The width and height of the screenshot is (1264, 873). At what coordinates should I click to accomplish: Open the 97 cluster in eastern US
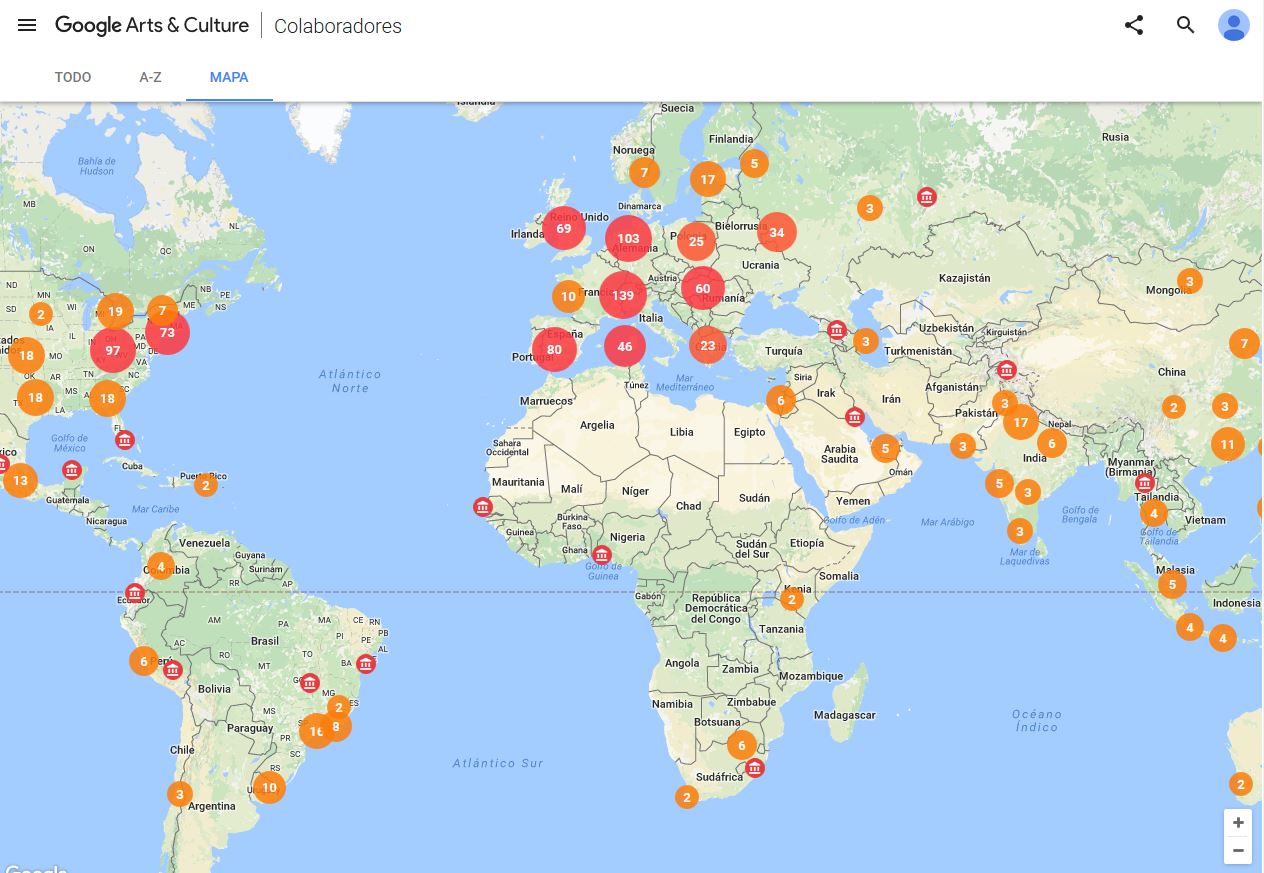click(x=112, y=351)
